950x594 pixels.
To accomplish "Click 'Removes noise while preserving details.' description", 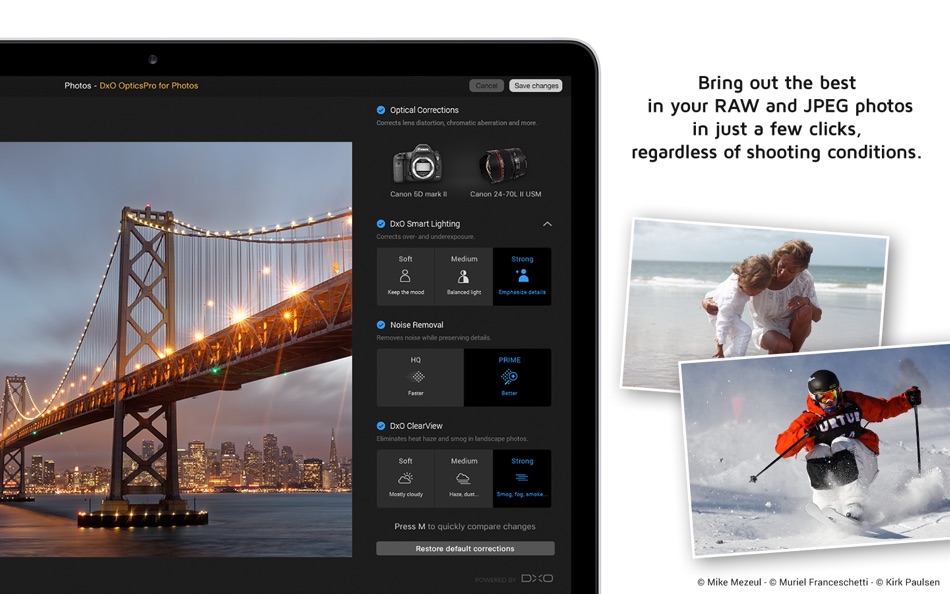I will coord(433,338).
